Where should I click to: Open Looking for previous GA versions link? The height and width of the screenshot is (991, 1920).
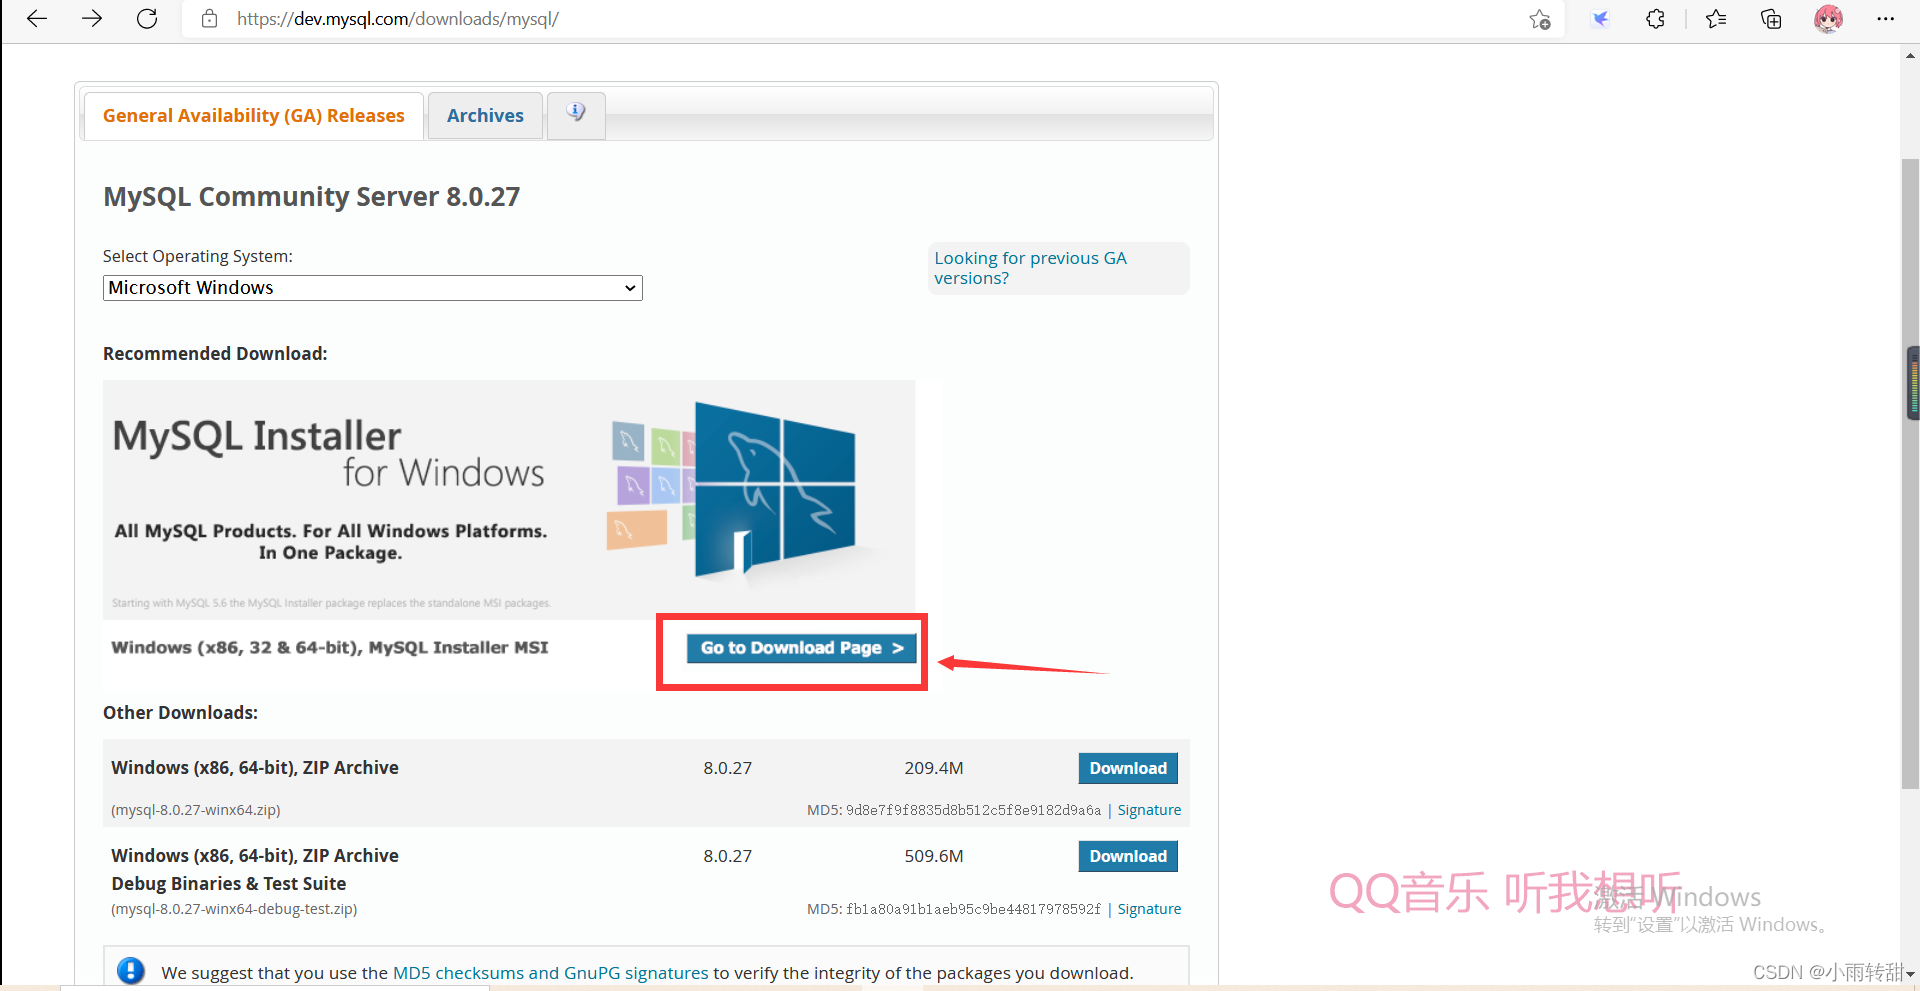[1030, 268]
